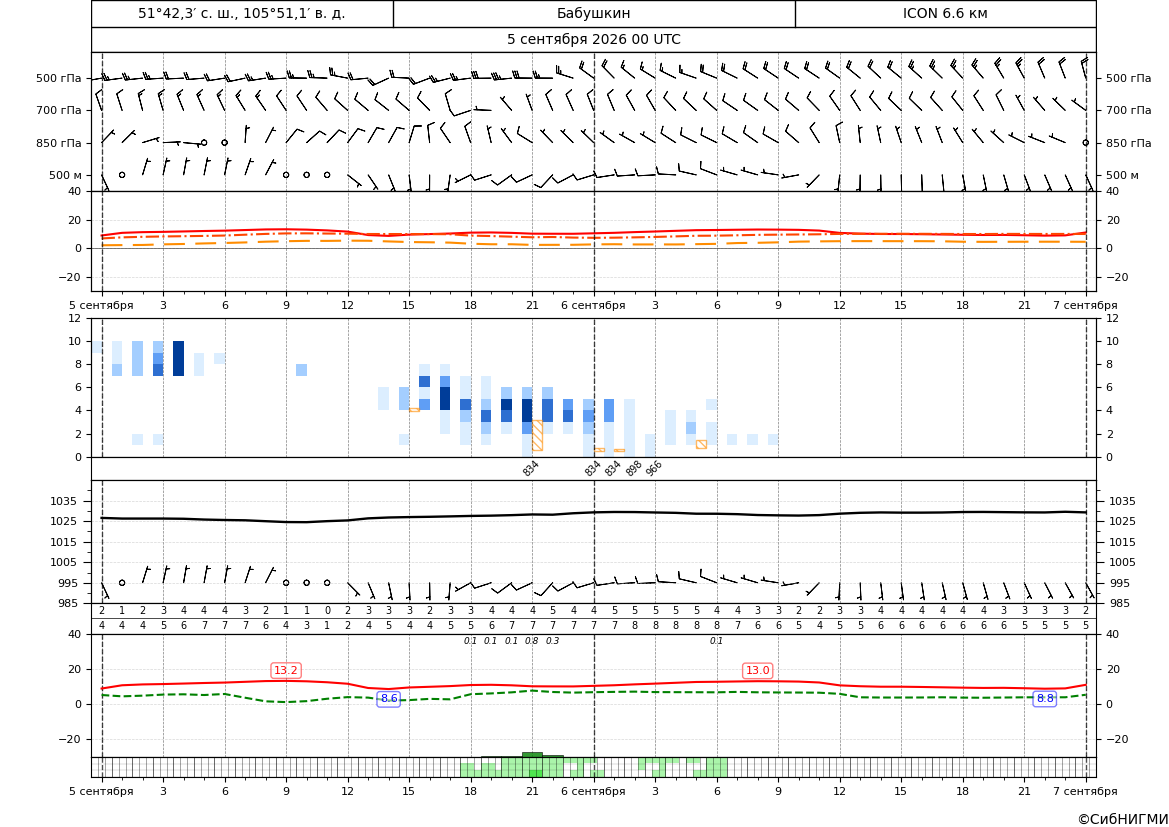Click the date header 5 сентября 2026 00 UTC

(x=593, y=40)
